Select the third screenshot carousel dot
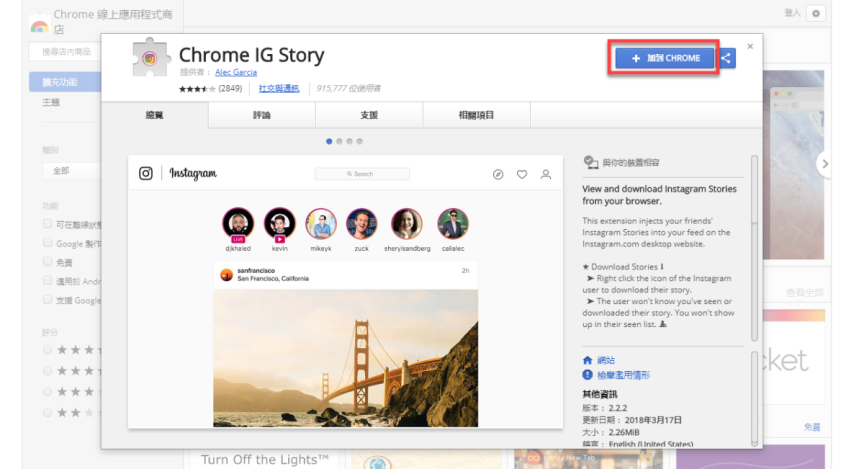864x469 pixels. [349, 142]
